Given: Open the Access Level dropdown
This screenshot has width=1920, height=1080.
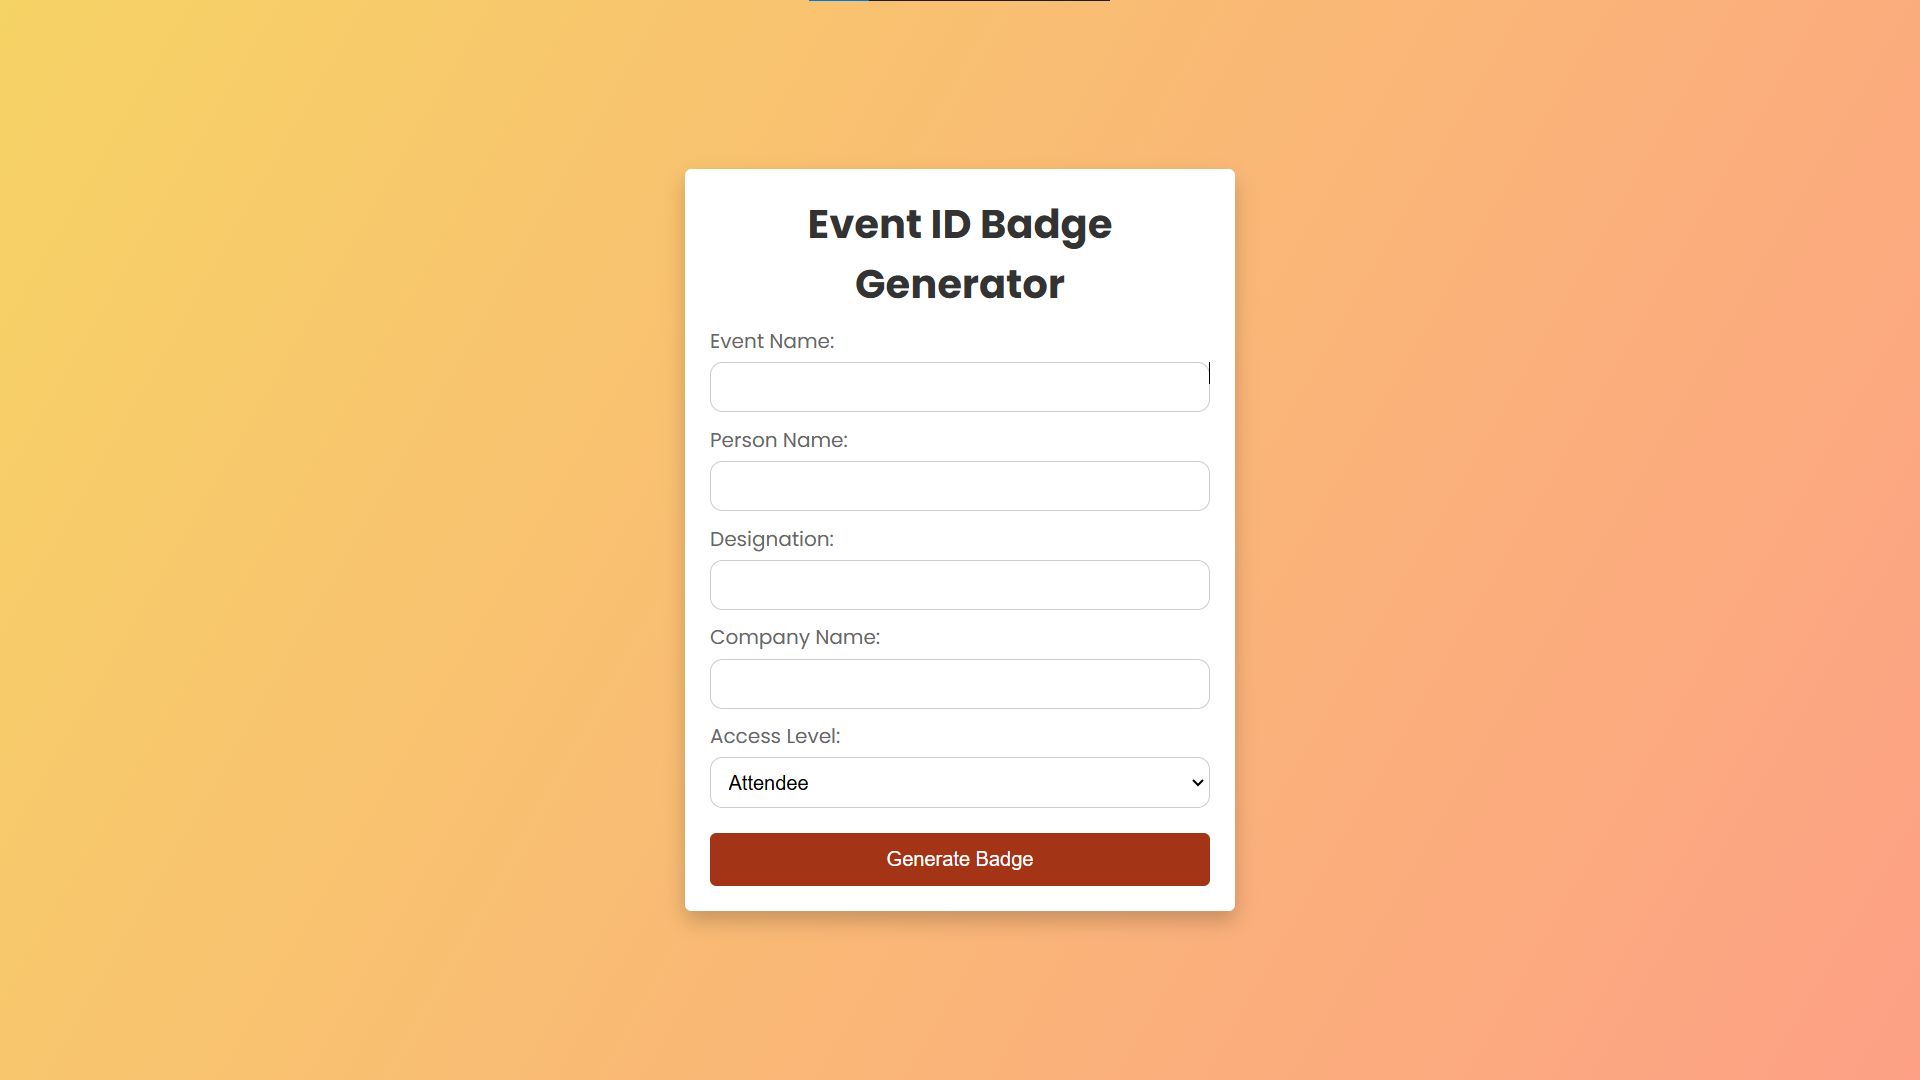Looking at the screenshot, I should [x=959, y=783].
